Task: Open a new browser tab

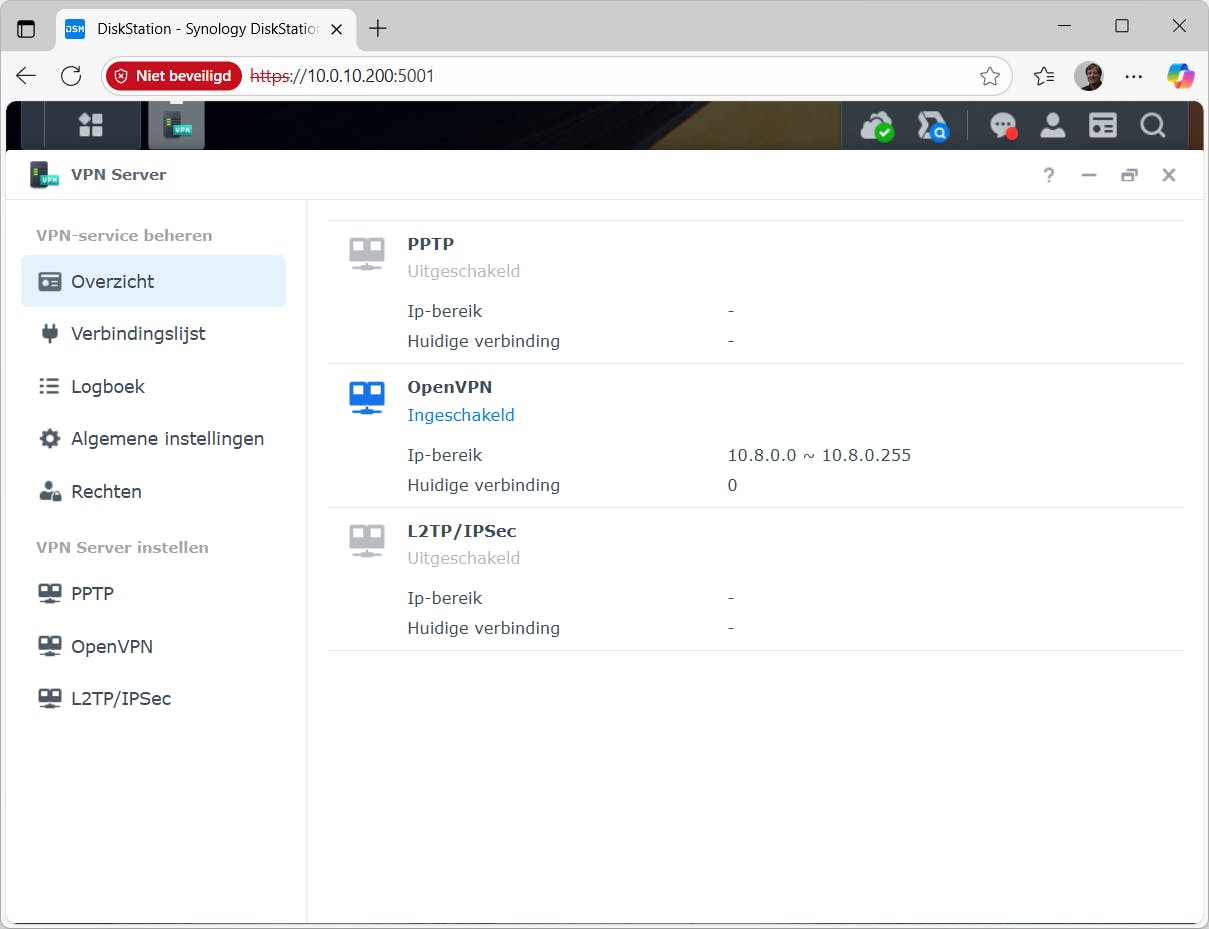Action: coord(378,29)
